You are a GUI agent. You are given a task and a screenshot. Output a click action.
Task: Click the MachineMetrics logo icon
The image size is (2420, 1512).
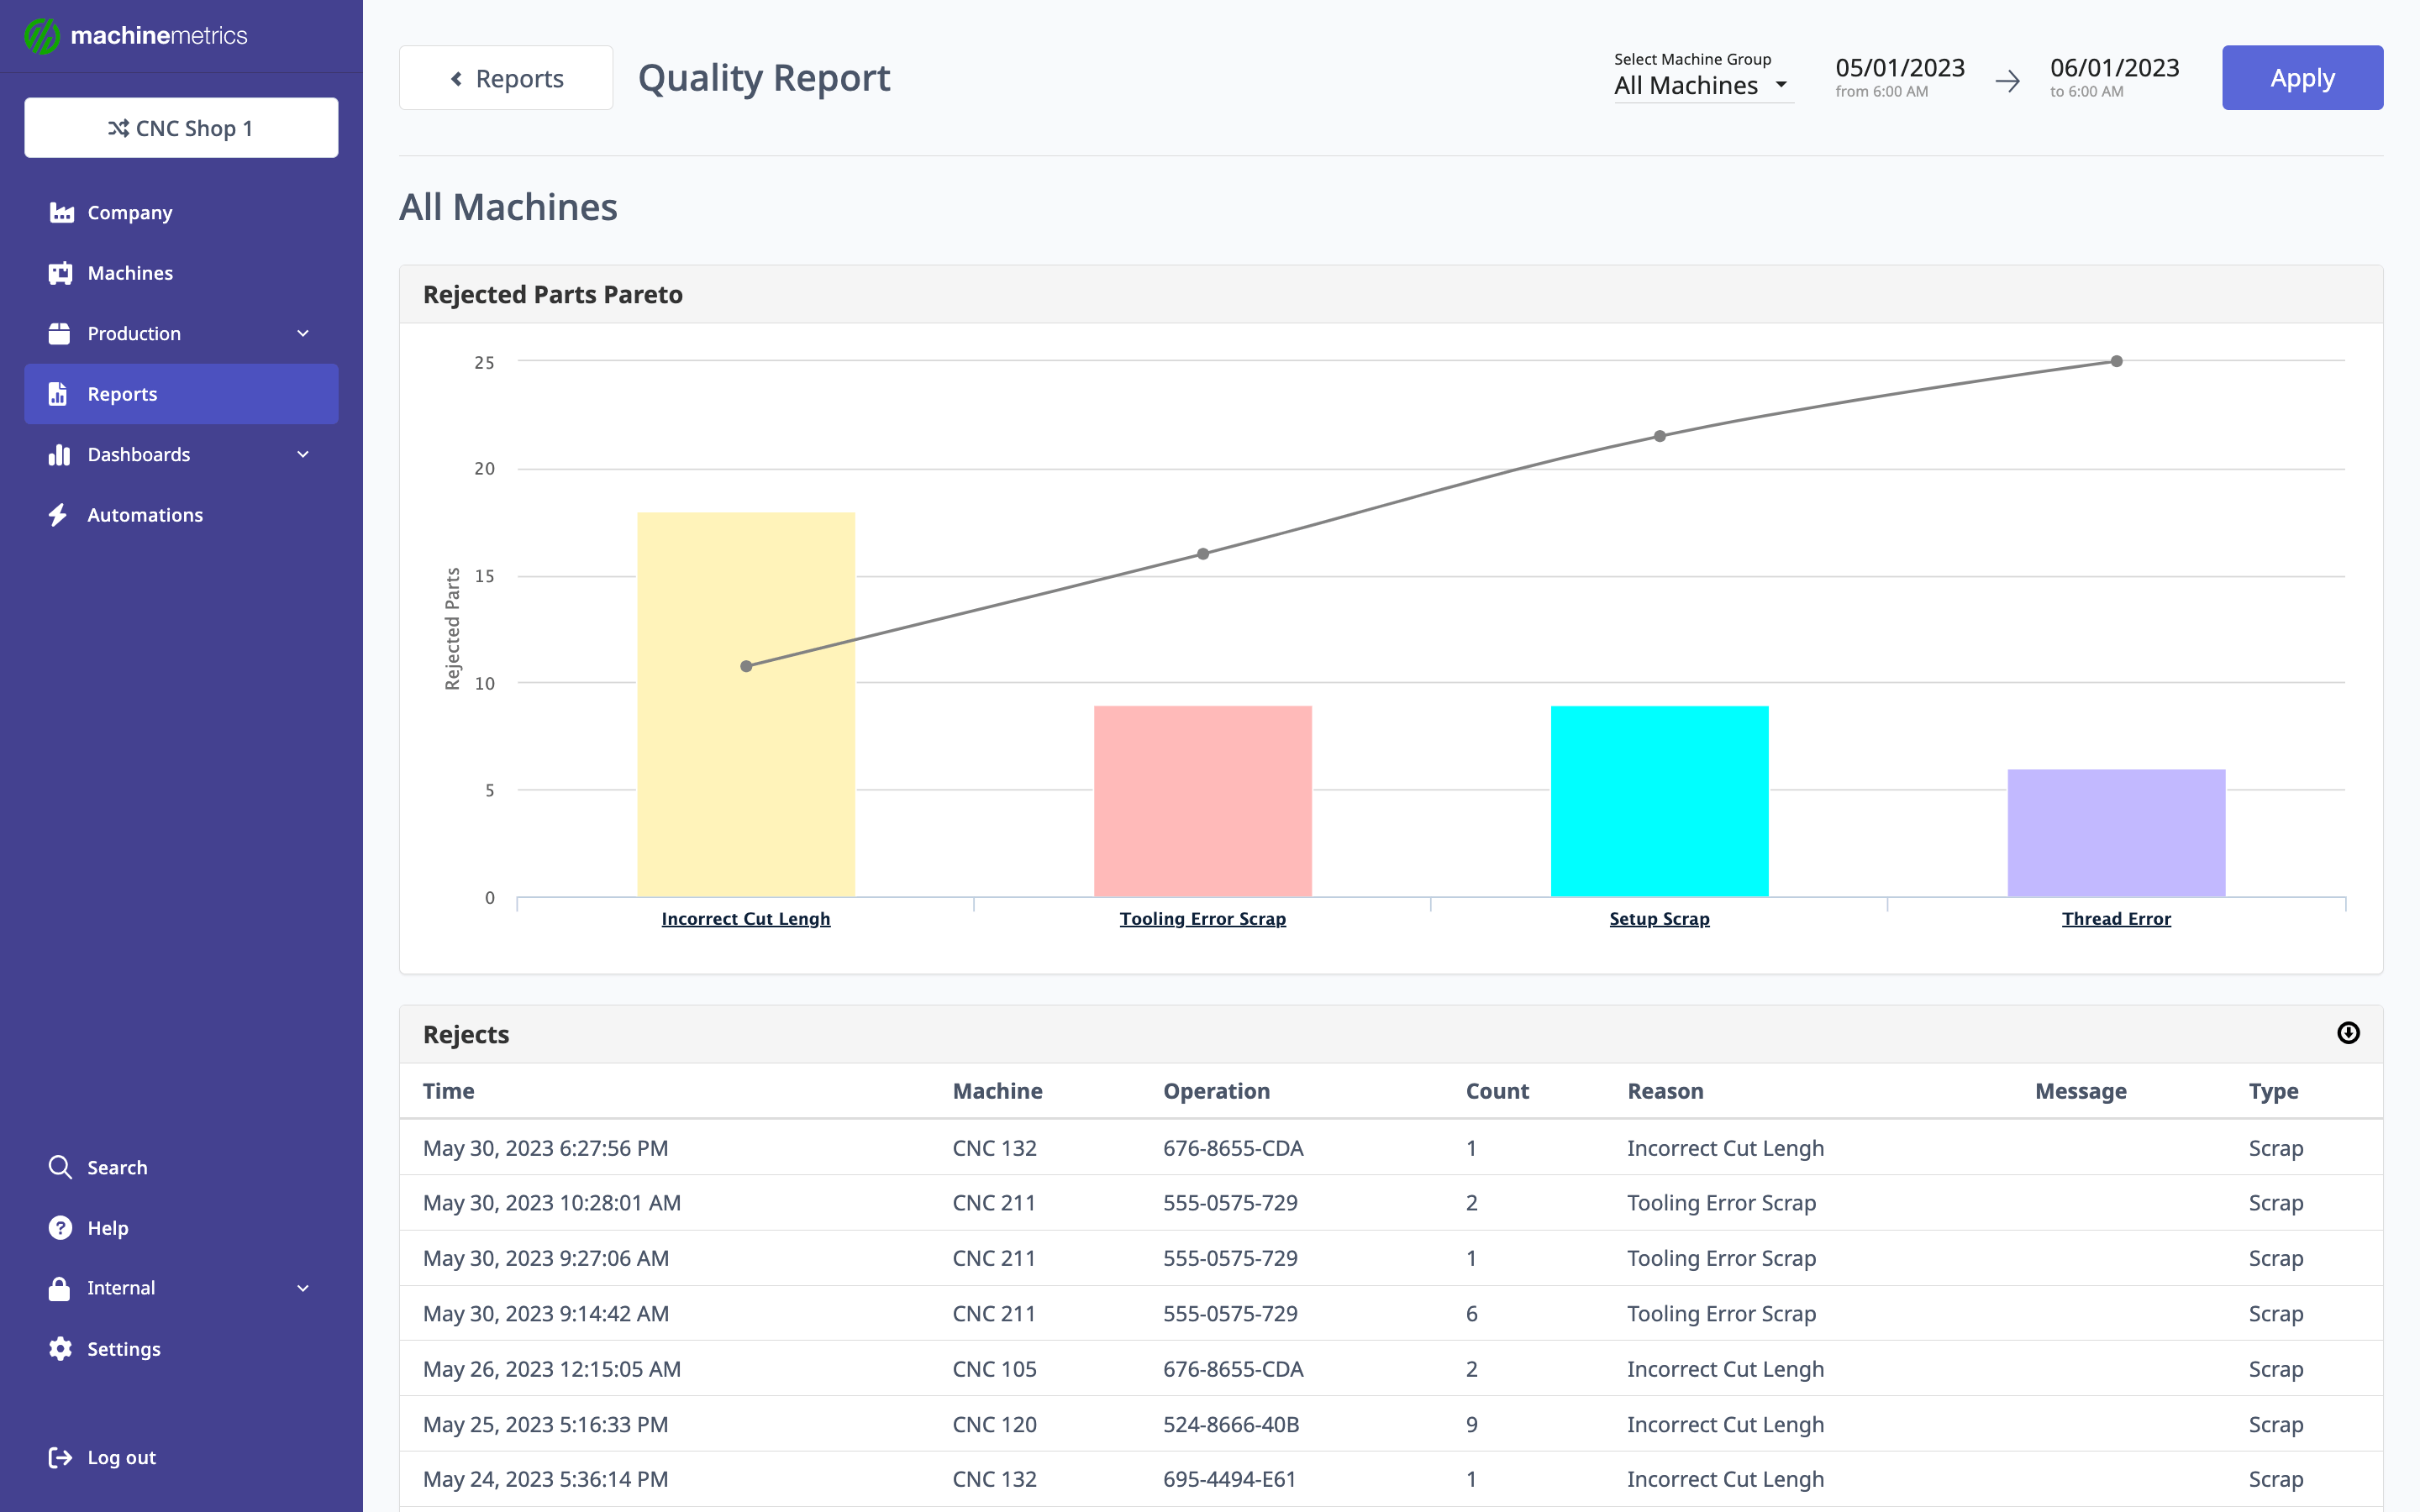(42, 36)
